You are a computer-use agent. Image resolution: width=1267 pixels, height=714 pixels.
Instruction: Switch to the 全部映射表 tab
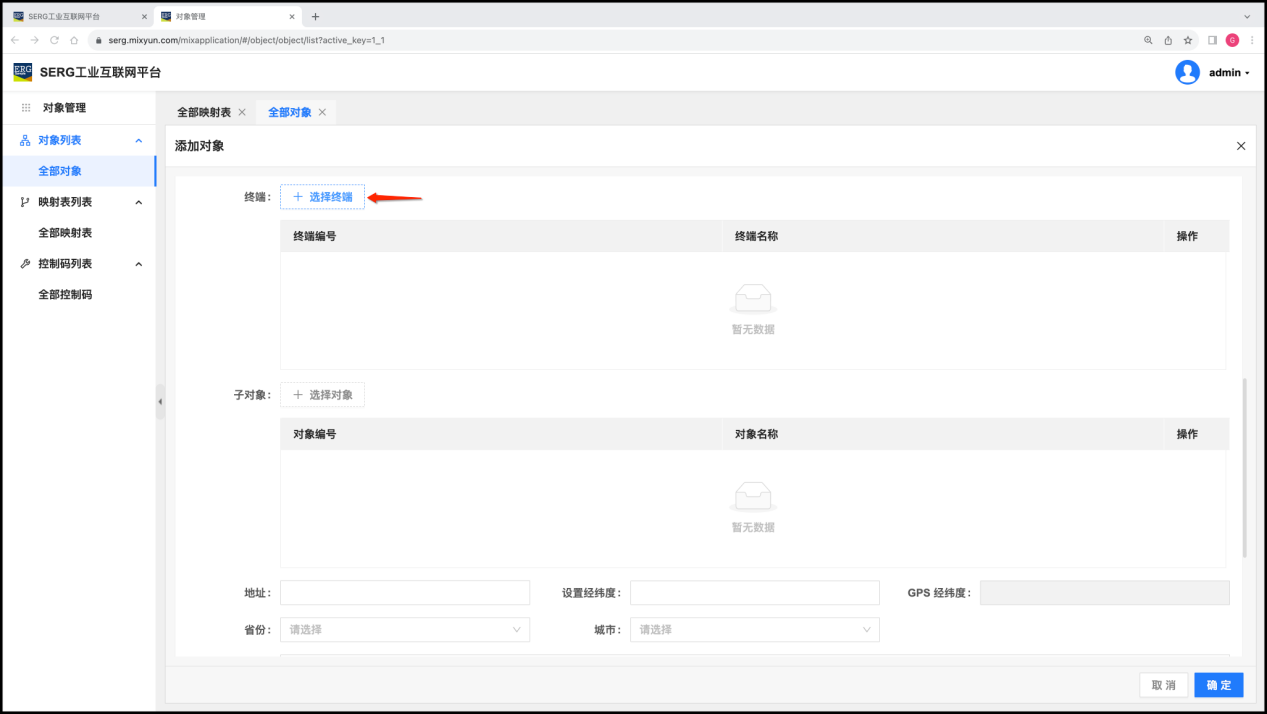pos(204,113)
